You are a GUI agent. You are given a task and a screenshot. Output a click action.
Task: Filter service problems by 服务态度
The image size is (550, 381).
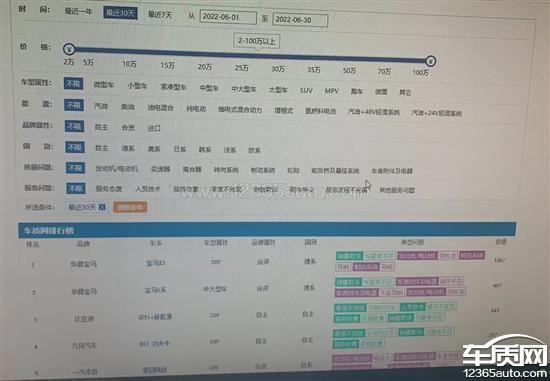(x=109, y=189)
